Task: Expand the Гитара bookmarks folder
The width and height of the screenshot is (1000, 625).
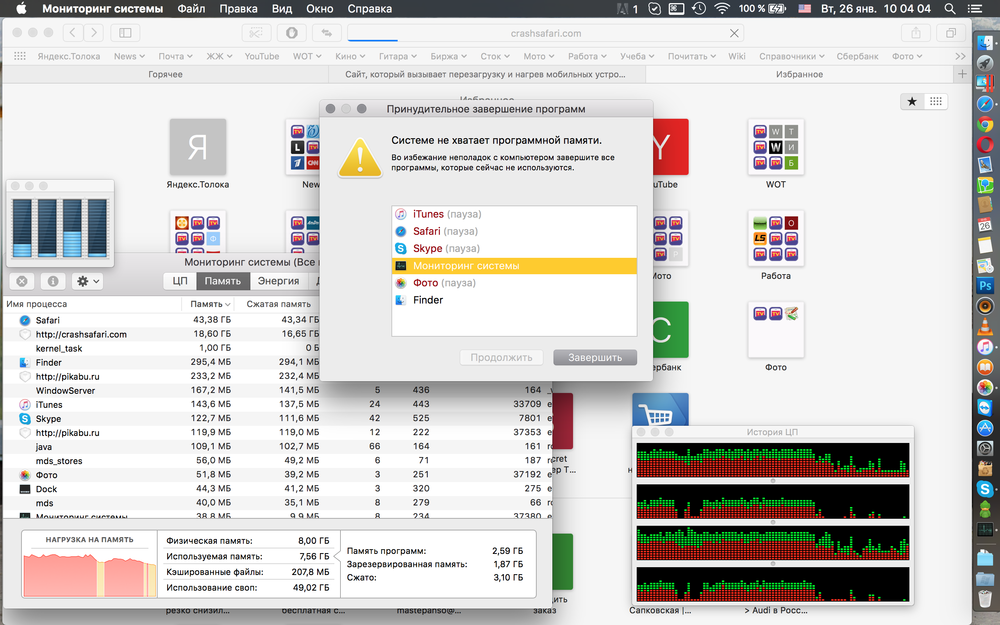Action: (x=397, y=56)
